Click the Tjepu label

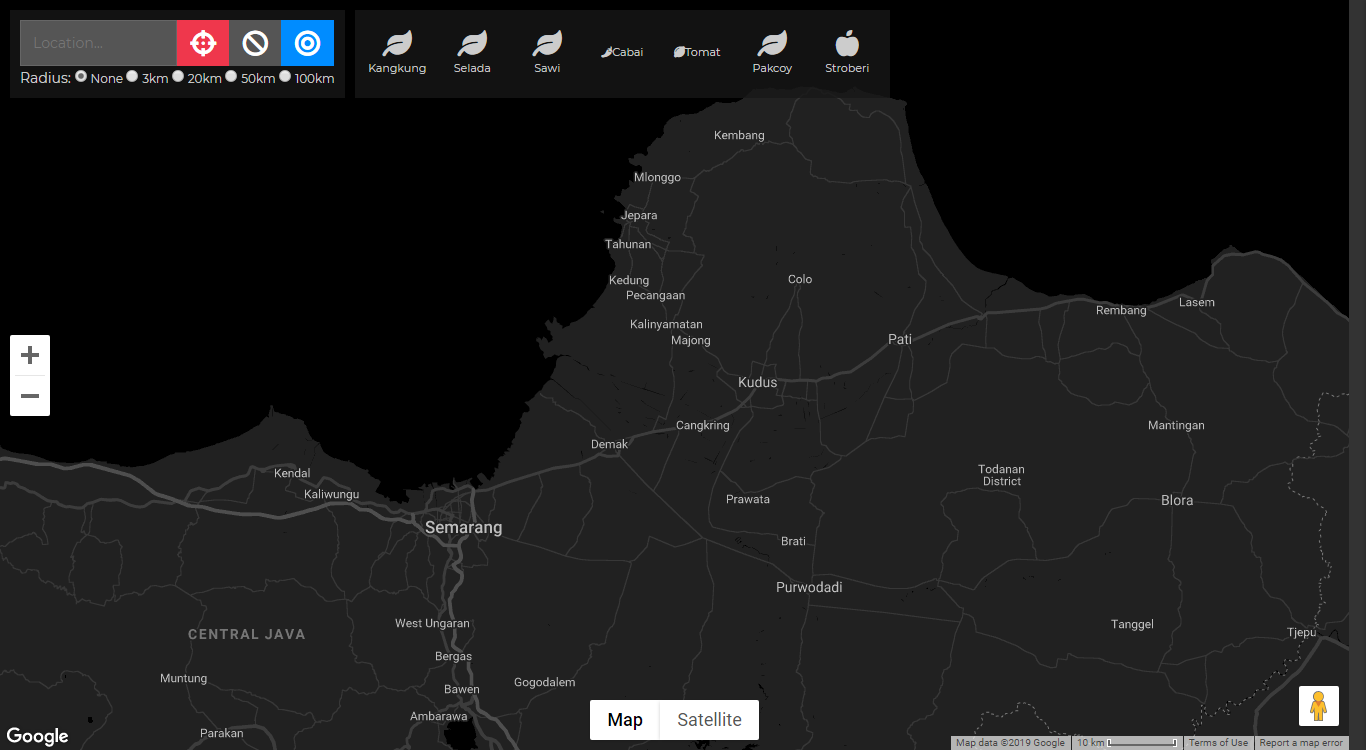click(1301, 632)
